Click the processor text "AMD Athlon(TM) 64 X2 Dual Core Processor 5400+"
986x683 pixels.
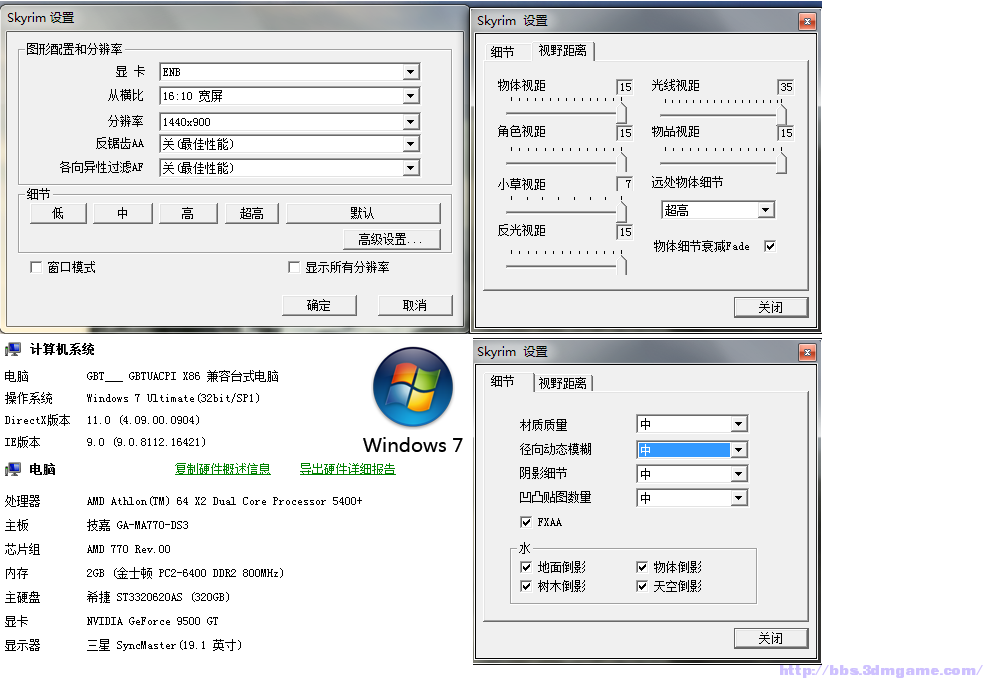click(x=224, y=501)
